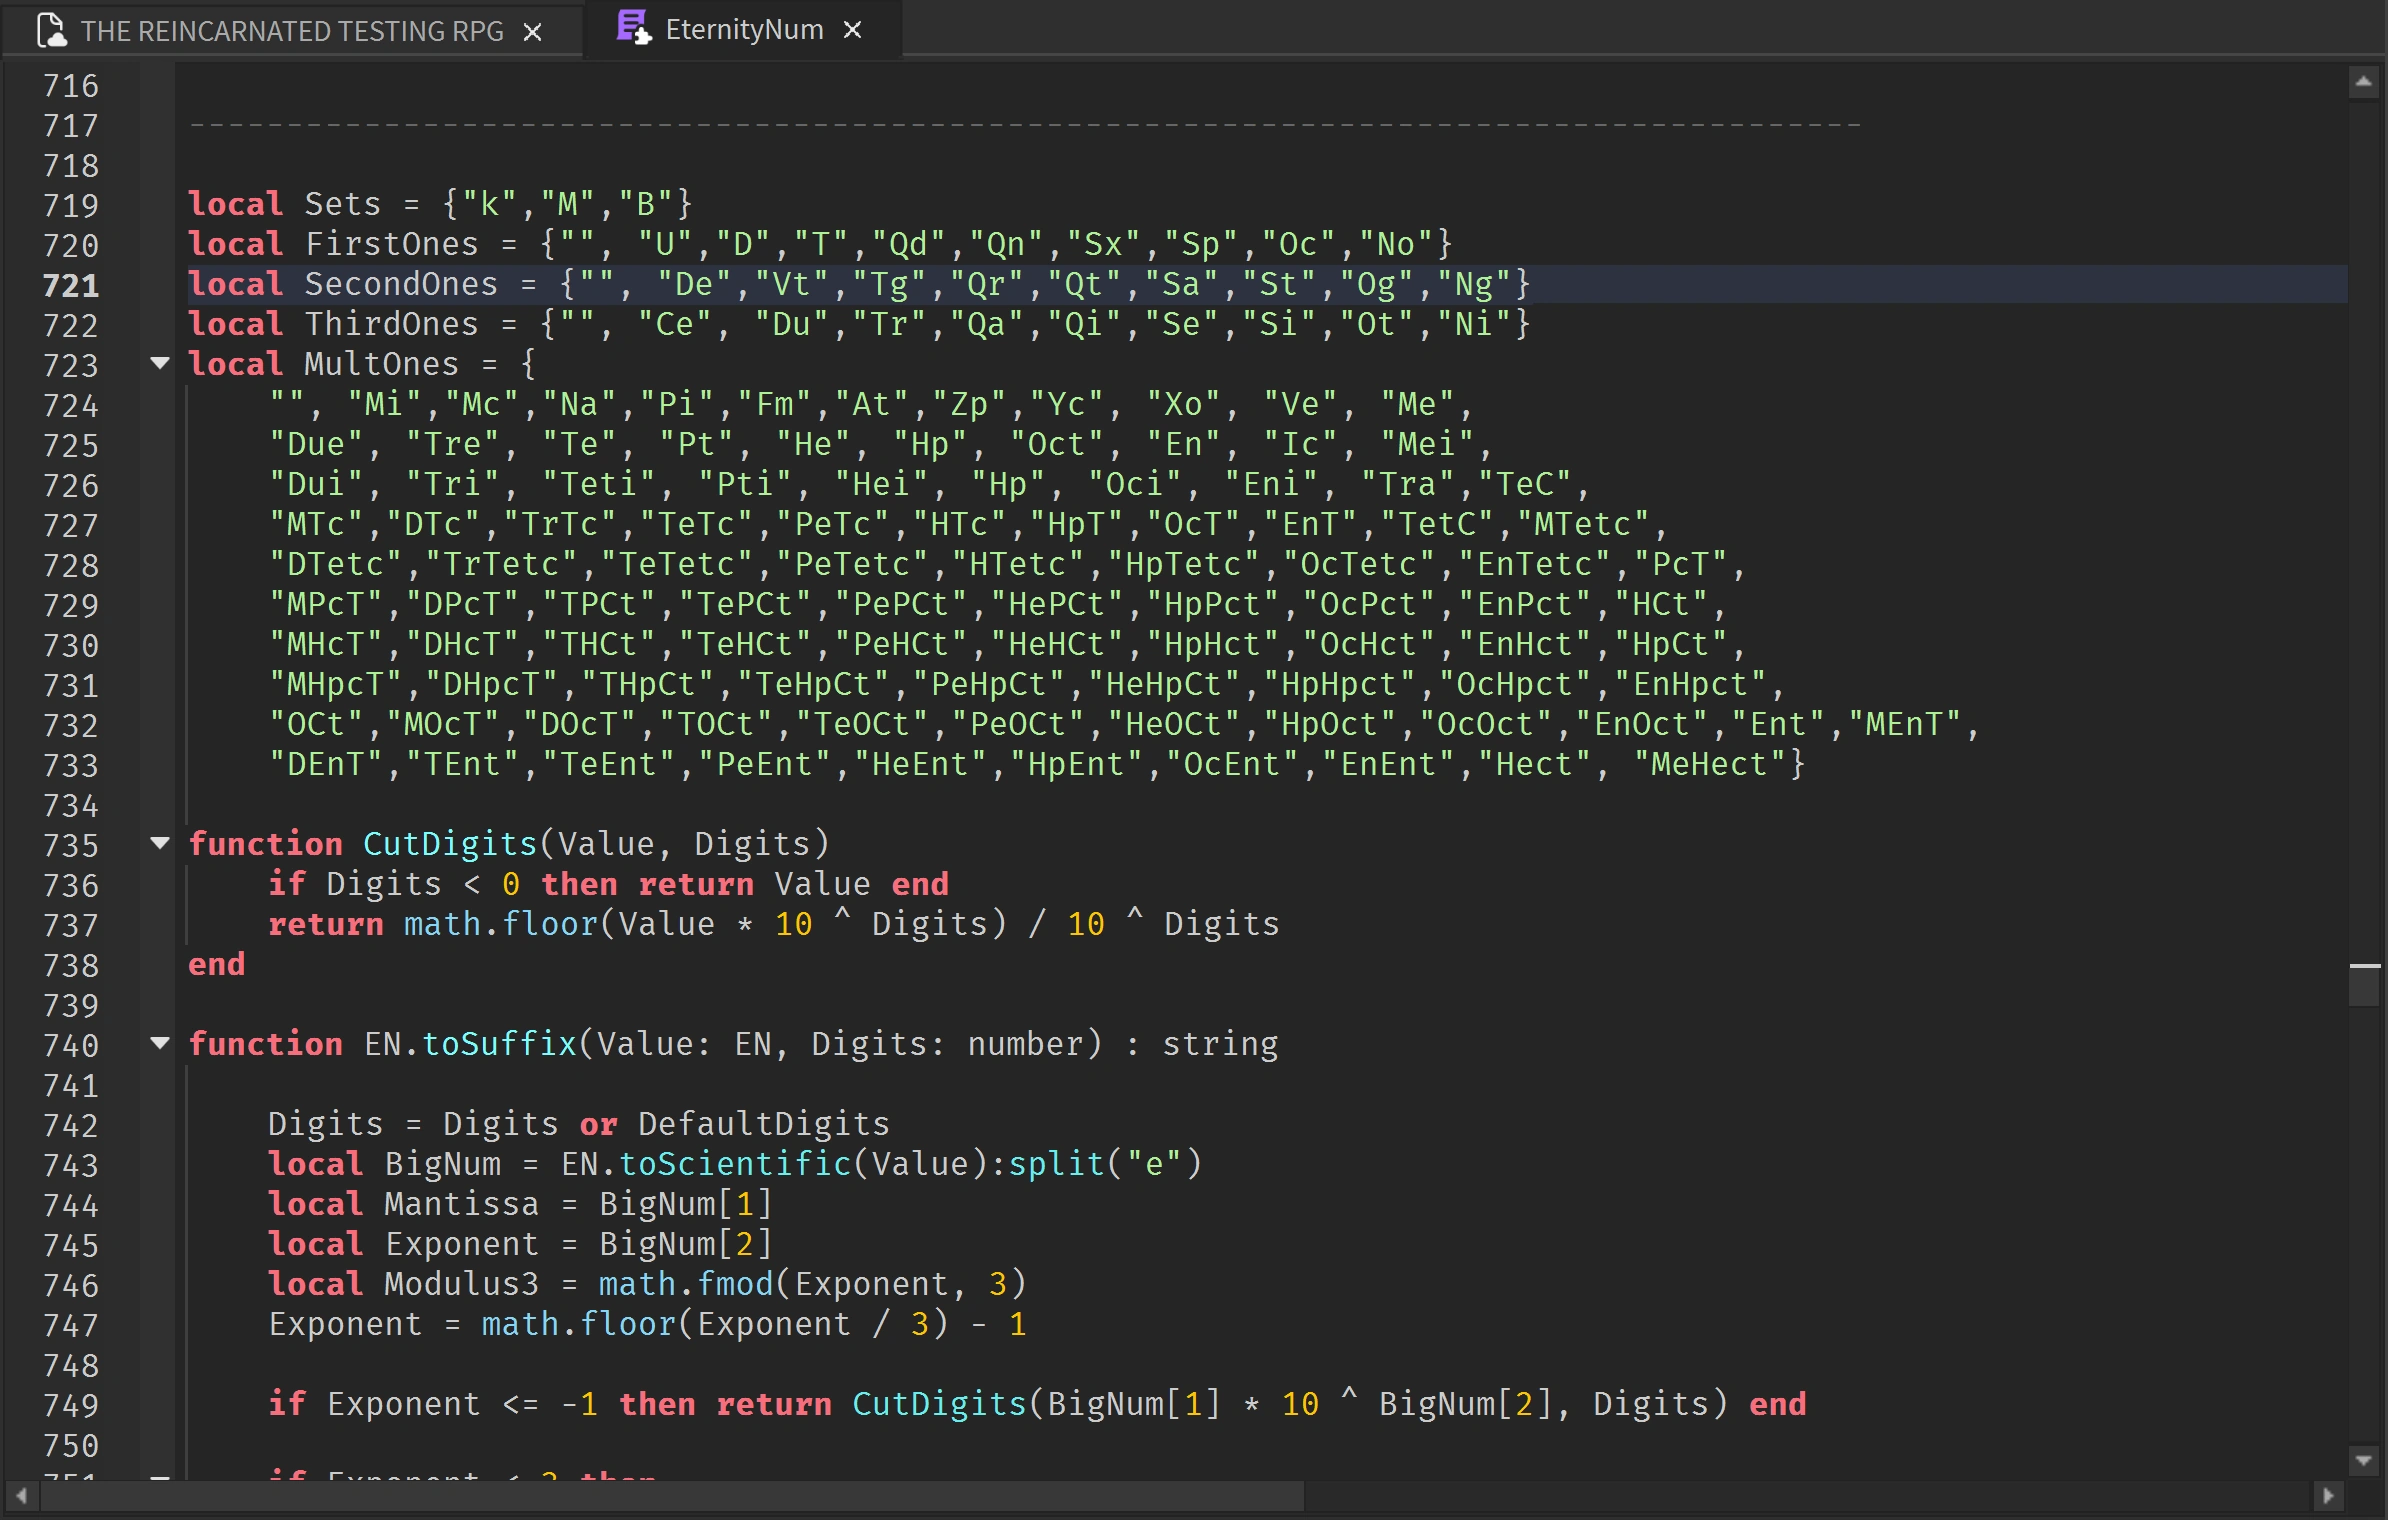The image size is (2388, 1520).
Task: Switch to THE REINCARNATED TESTING RPG tab
Action: [x=290, y=30]
